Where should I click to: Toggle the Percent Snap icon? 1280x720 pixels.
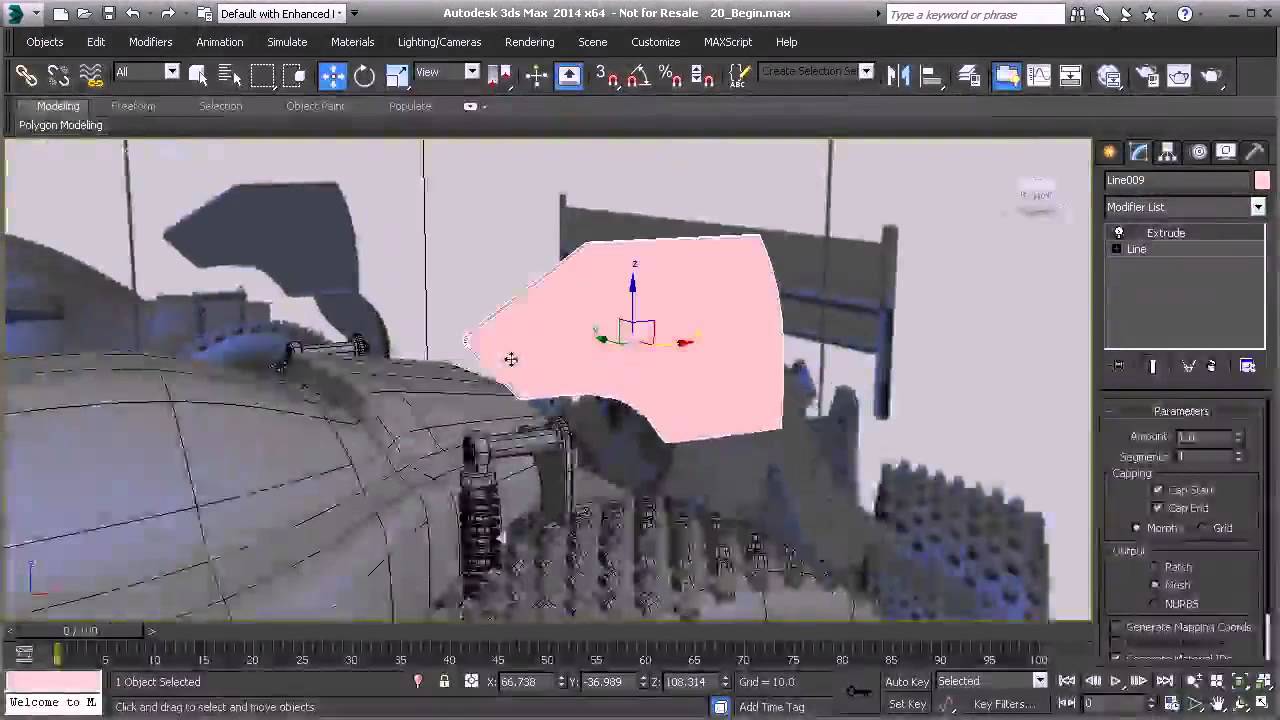[671, 75]
